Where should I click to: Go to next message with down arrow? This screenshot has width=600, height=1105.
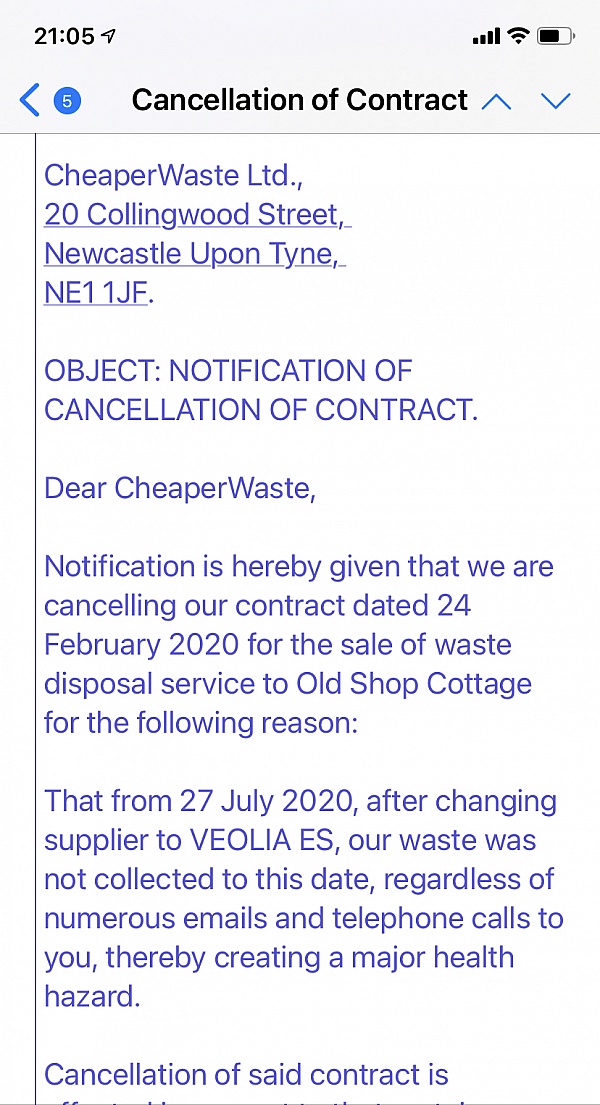[556, 101]
